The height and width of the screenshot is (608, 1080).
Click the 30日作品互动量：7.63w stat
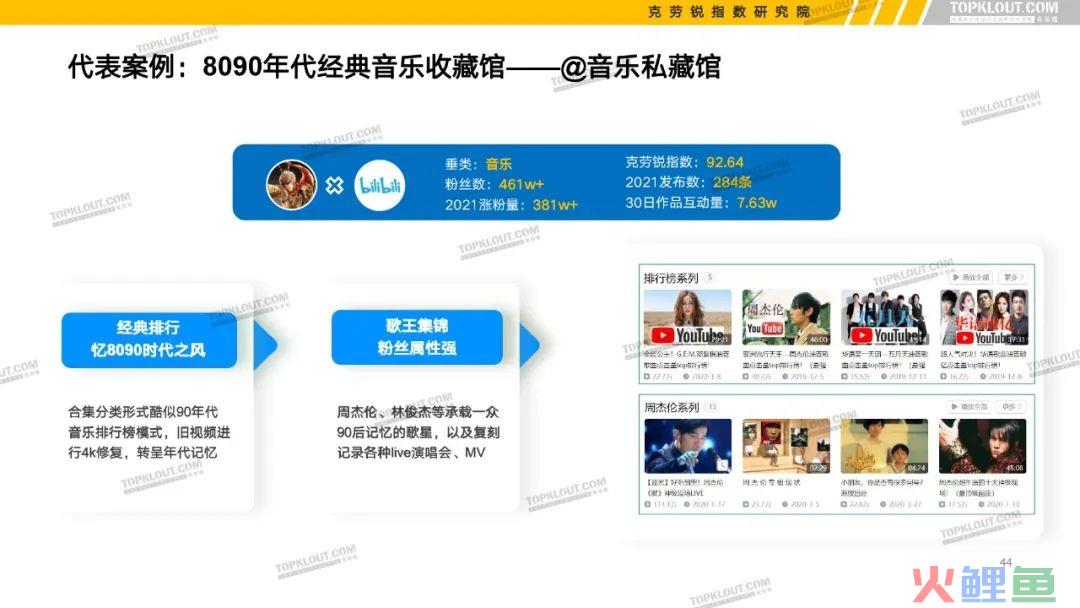coord(700,202)
